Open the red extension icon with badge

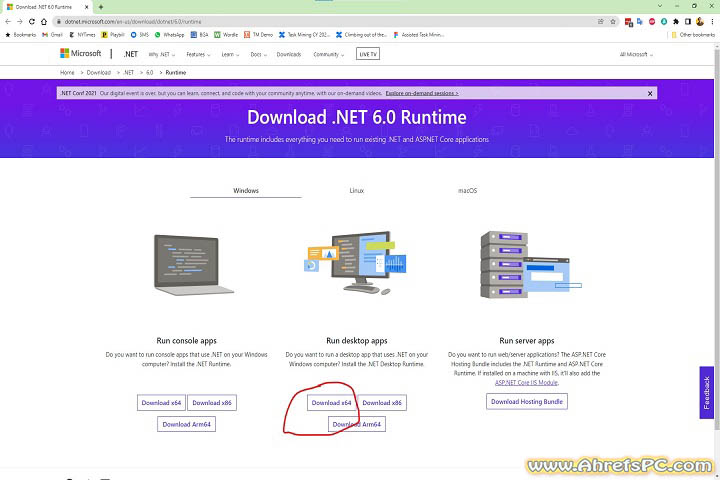(x=629, y=22)
